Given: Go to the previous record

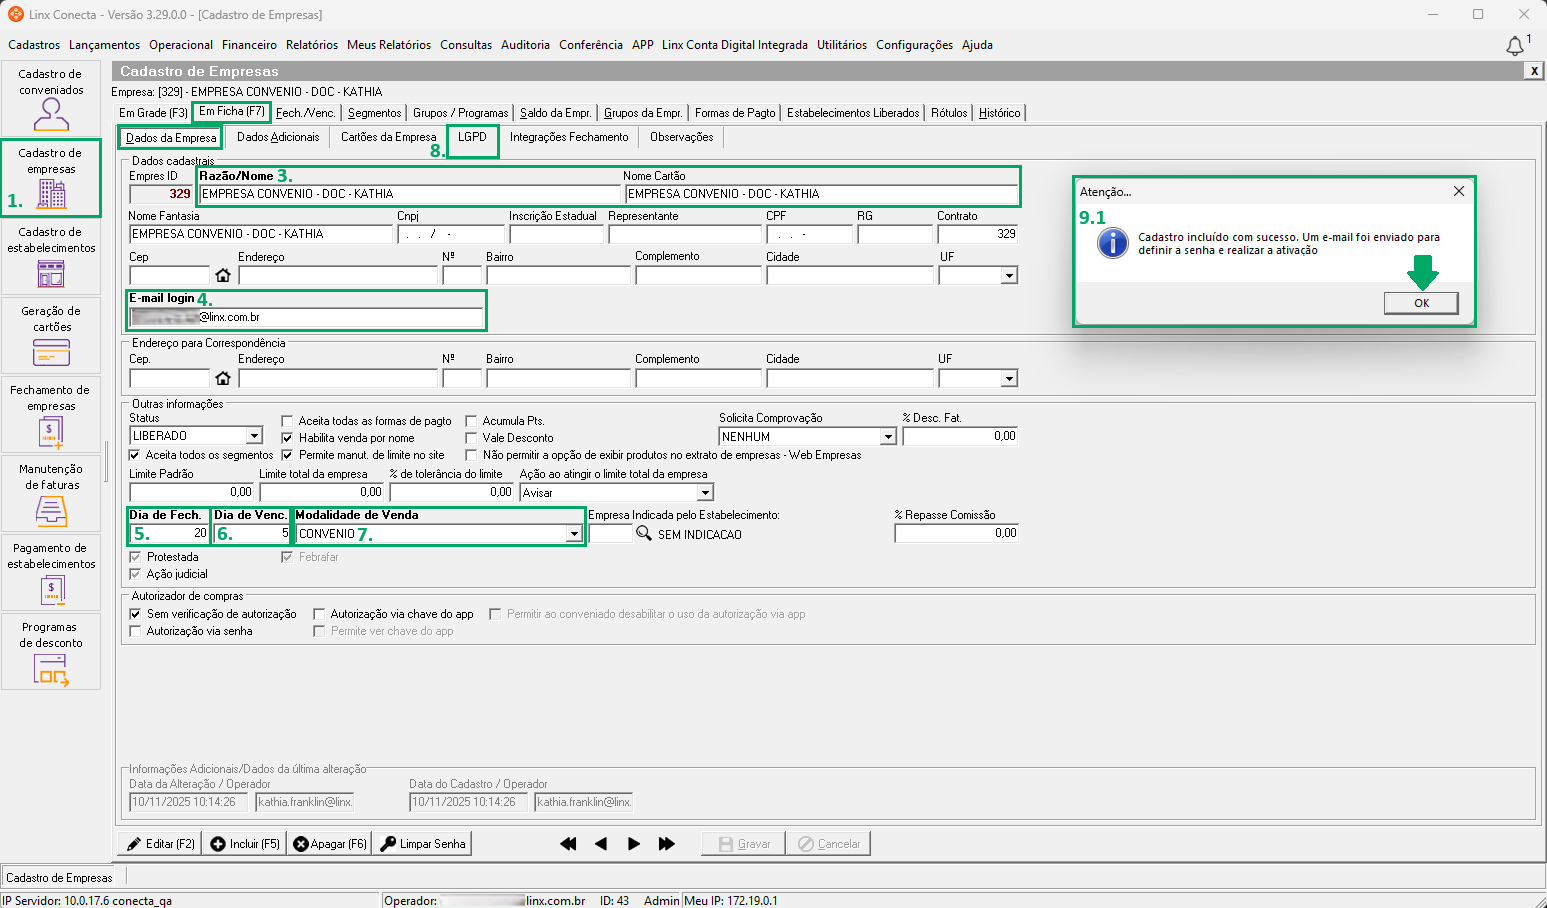Looking at the screenshot, I should click(x=601, y=844).
